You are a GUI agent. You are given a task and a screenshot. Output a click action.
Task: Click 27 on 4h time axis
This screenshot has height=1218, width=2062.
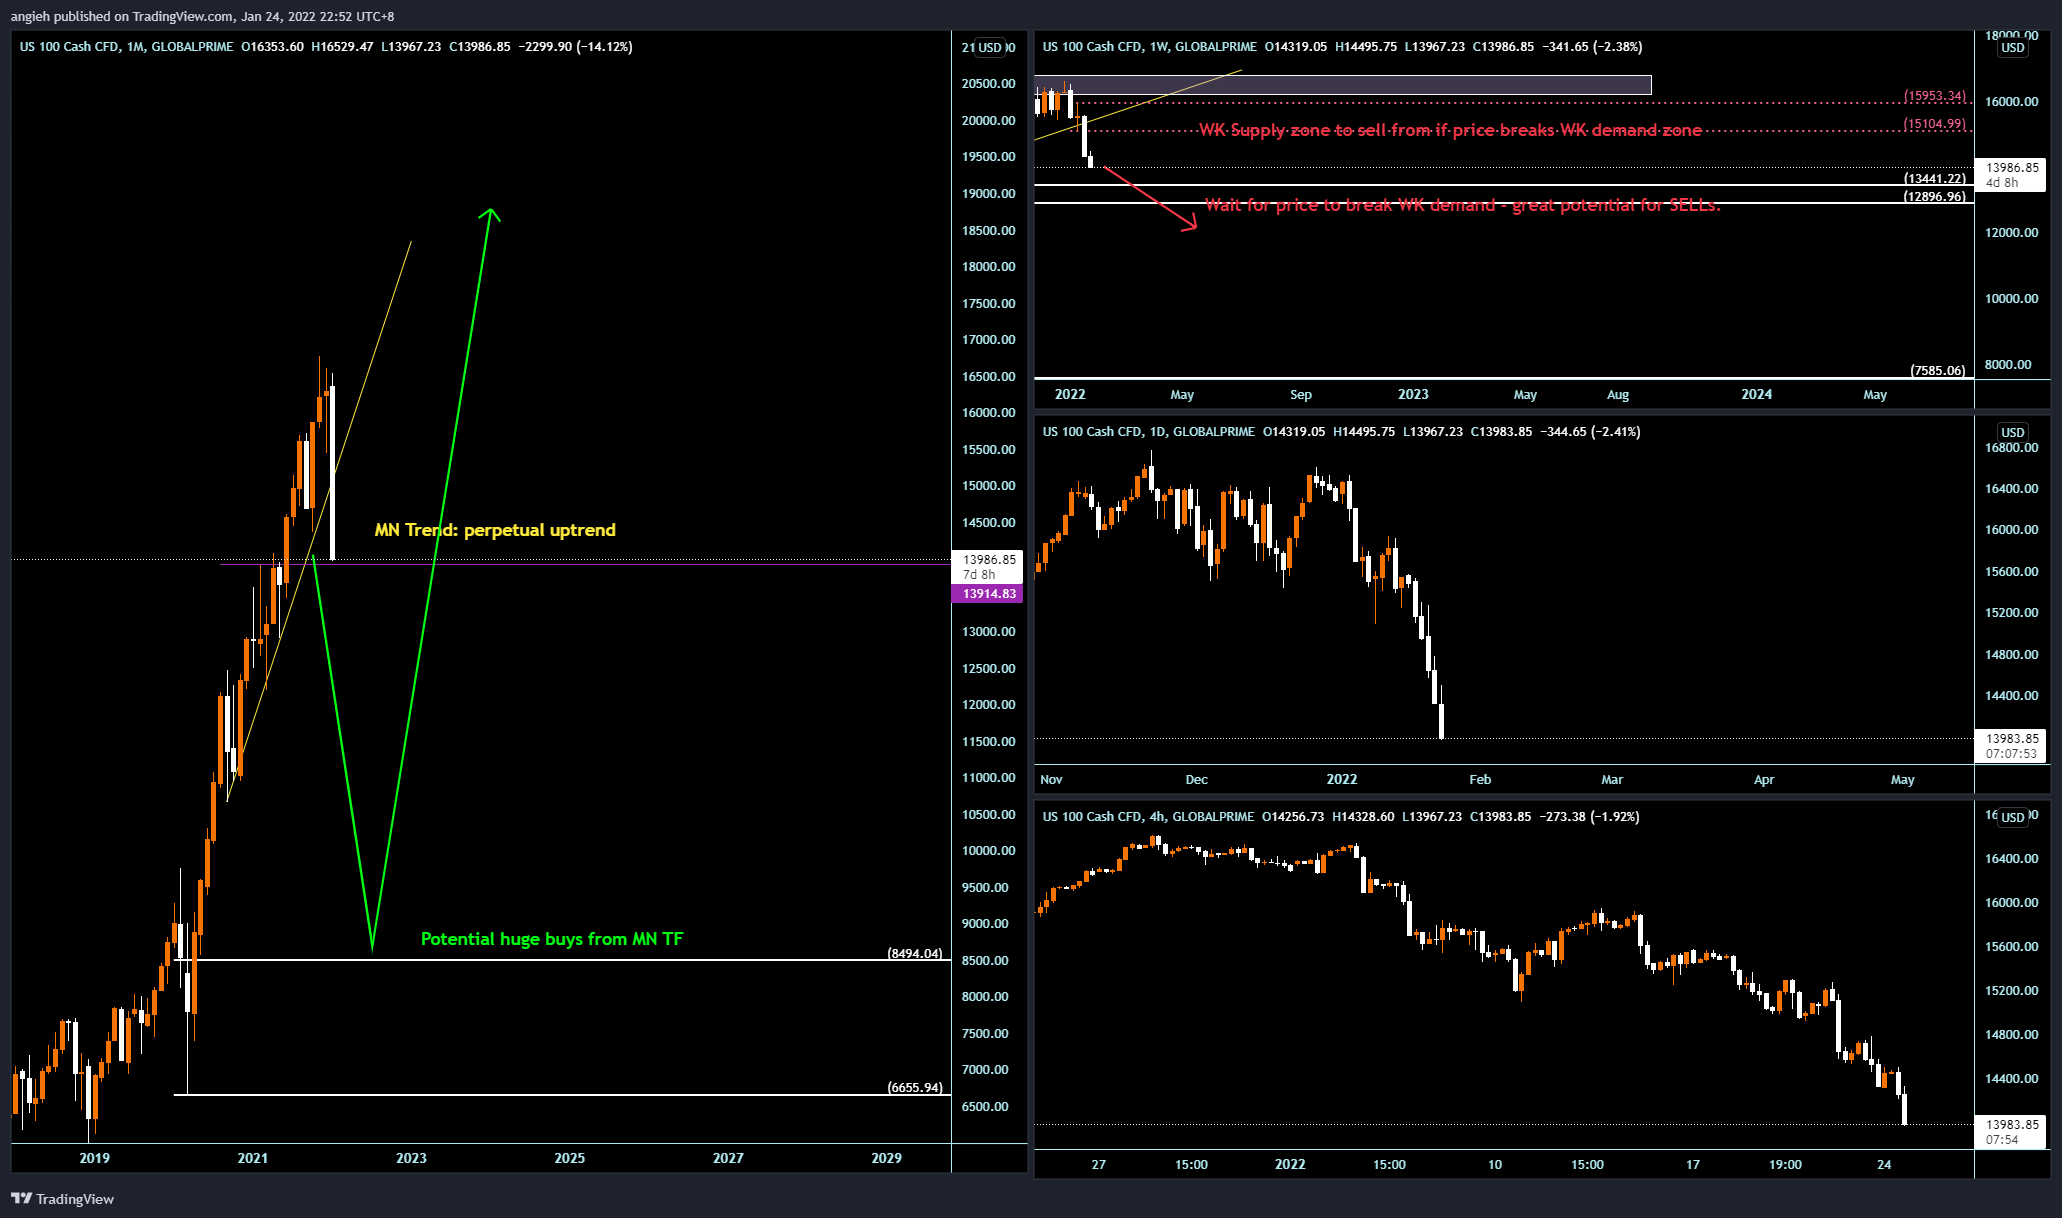coord(1099,1165)
